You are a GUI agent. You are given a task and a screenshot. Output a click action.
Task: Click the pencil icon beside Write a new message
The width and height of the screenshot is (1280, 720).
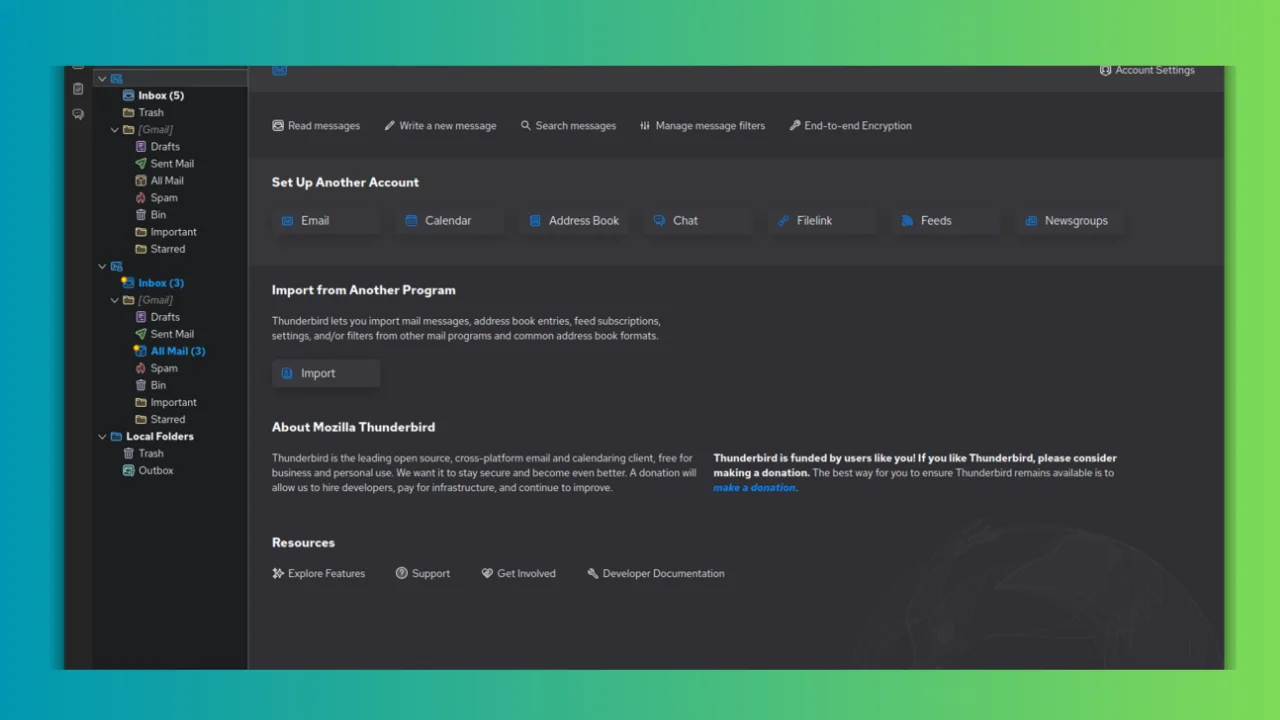(390, 126)
